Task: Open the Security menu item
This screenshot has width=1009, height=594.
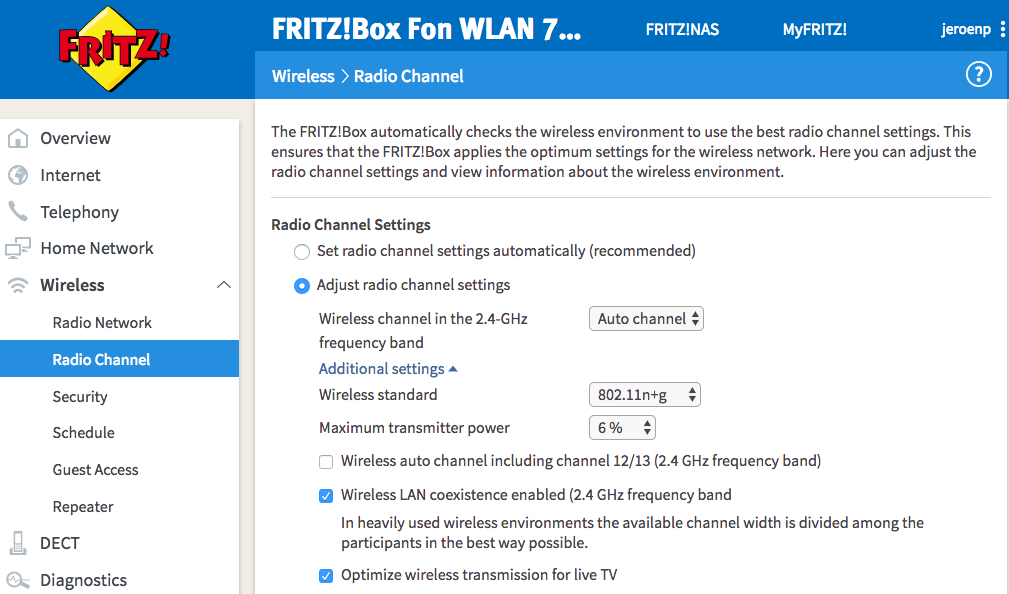Action: point(80,397)
